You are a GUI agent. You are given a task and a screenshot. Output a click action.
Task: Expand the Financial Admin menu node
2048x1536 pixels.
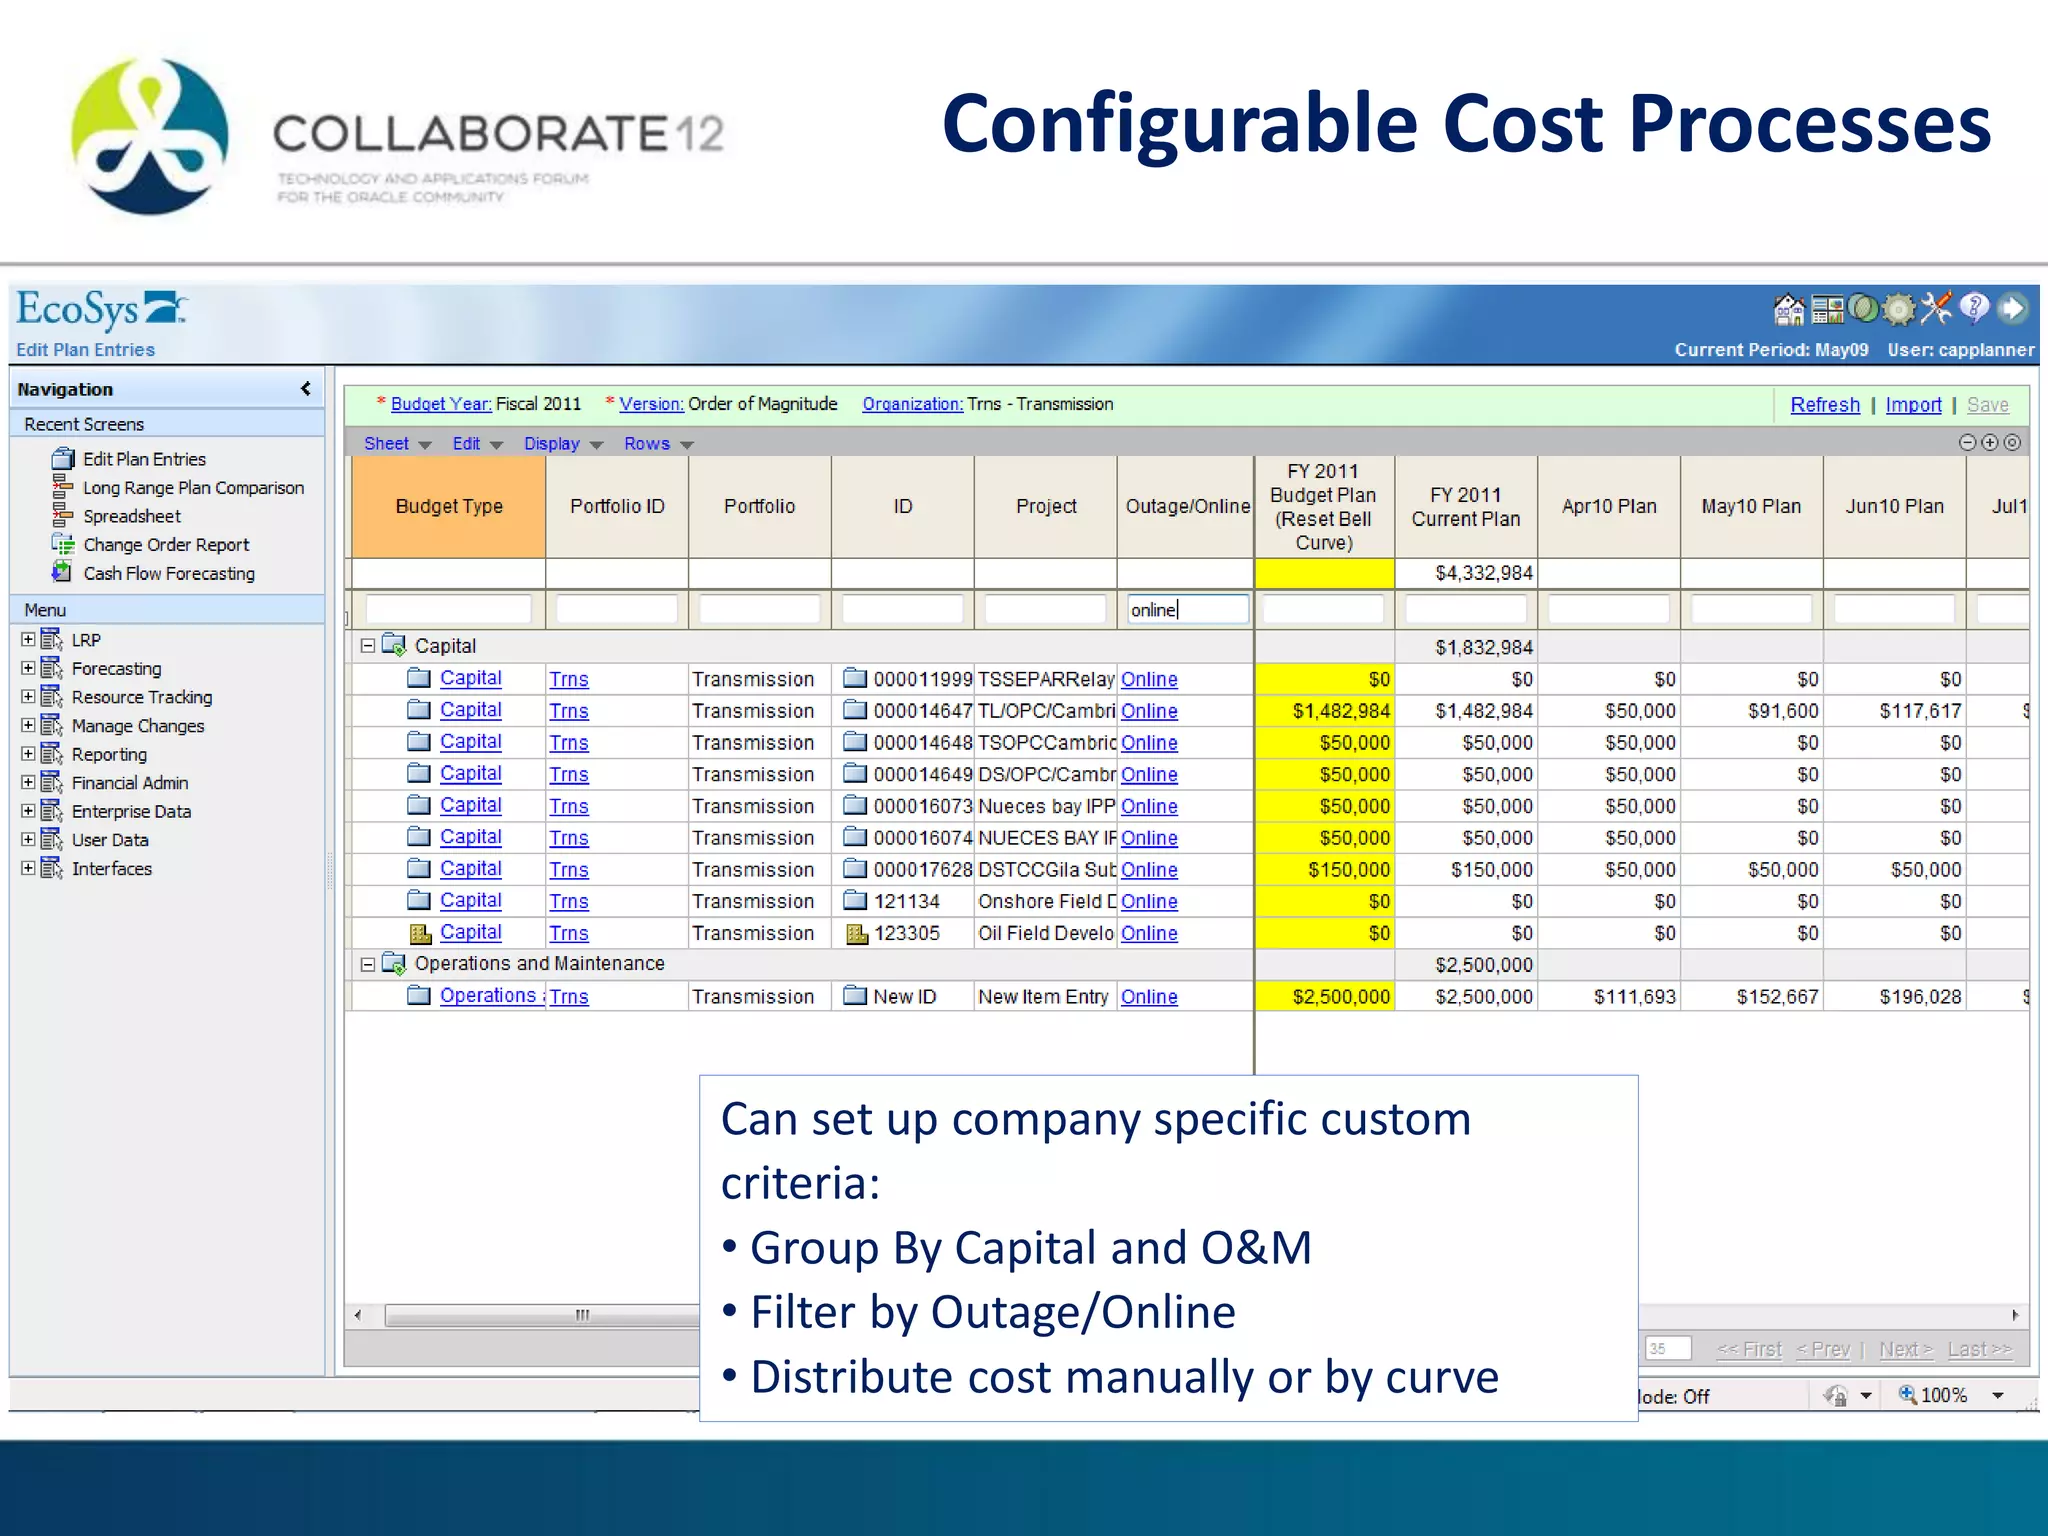28,782
